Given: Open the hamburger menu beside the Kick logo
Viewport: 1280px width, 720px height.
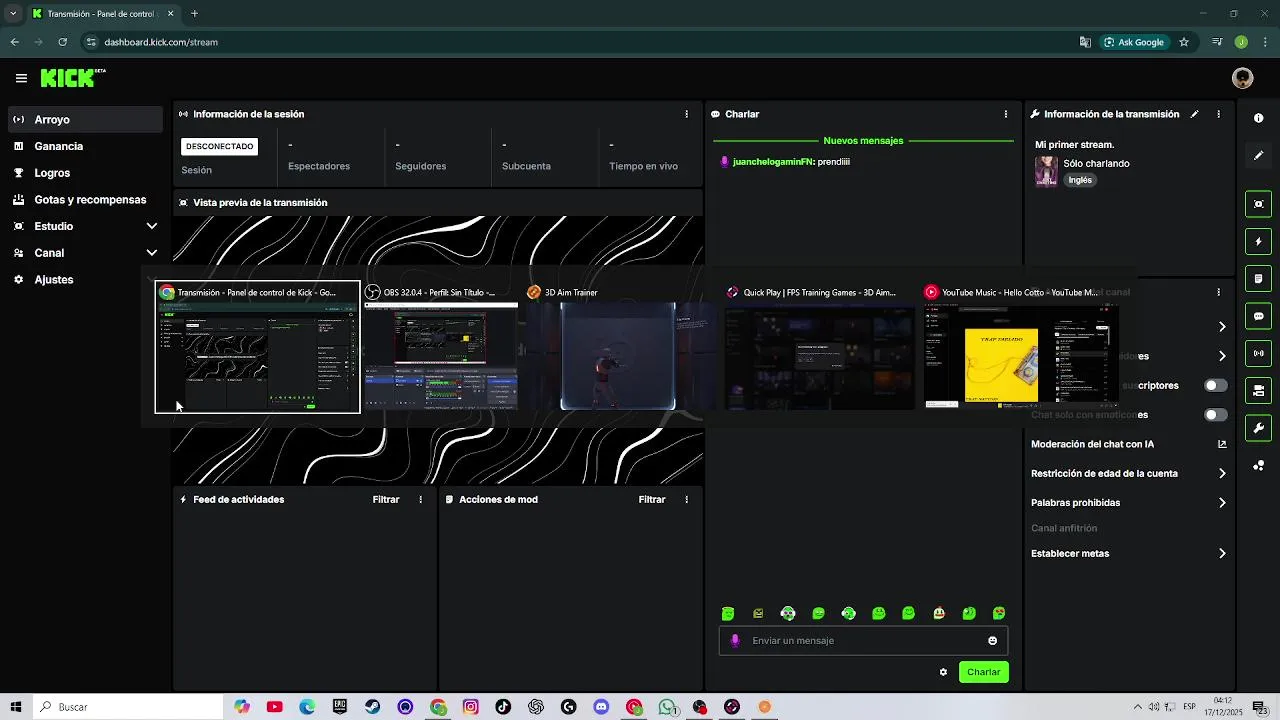Looking at the screenshot, I should [21, 78].
